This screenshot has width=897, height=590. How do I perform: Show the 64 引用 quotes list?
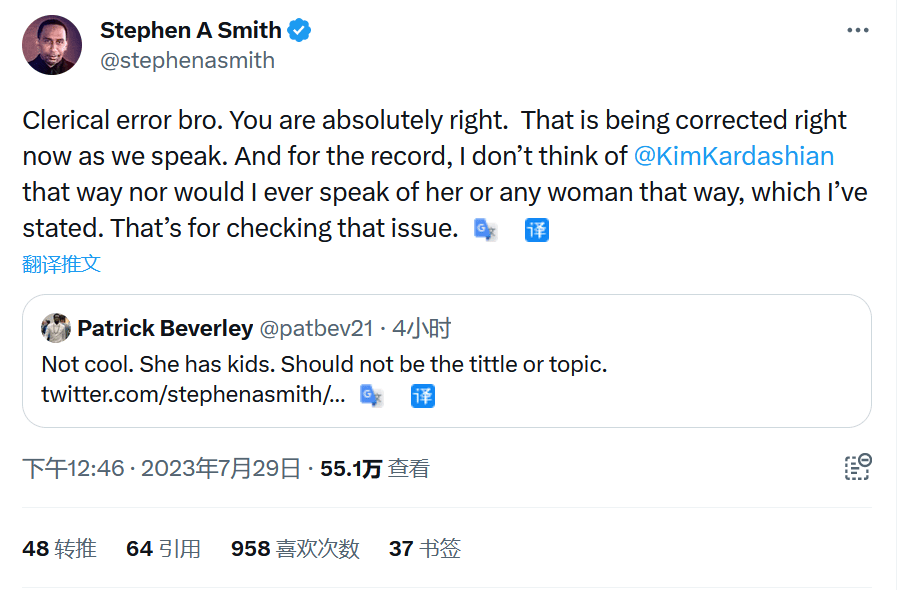tap(163, 548)
